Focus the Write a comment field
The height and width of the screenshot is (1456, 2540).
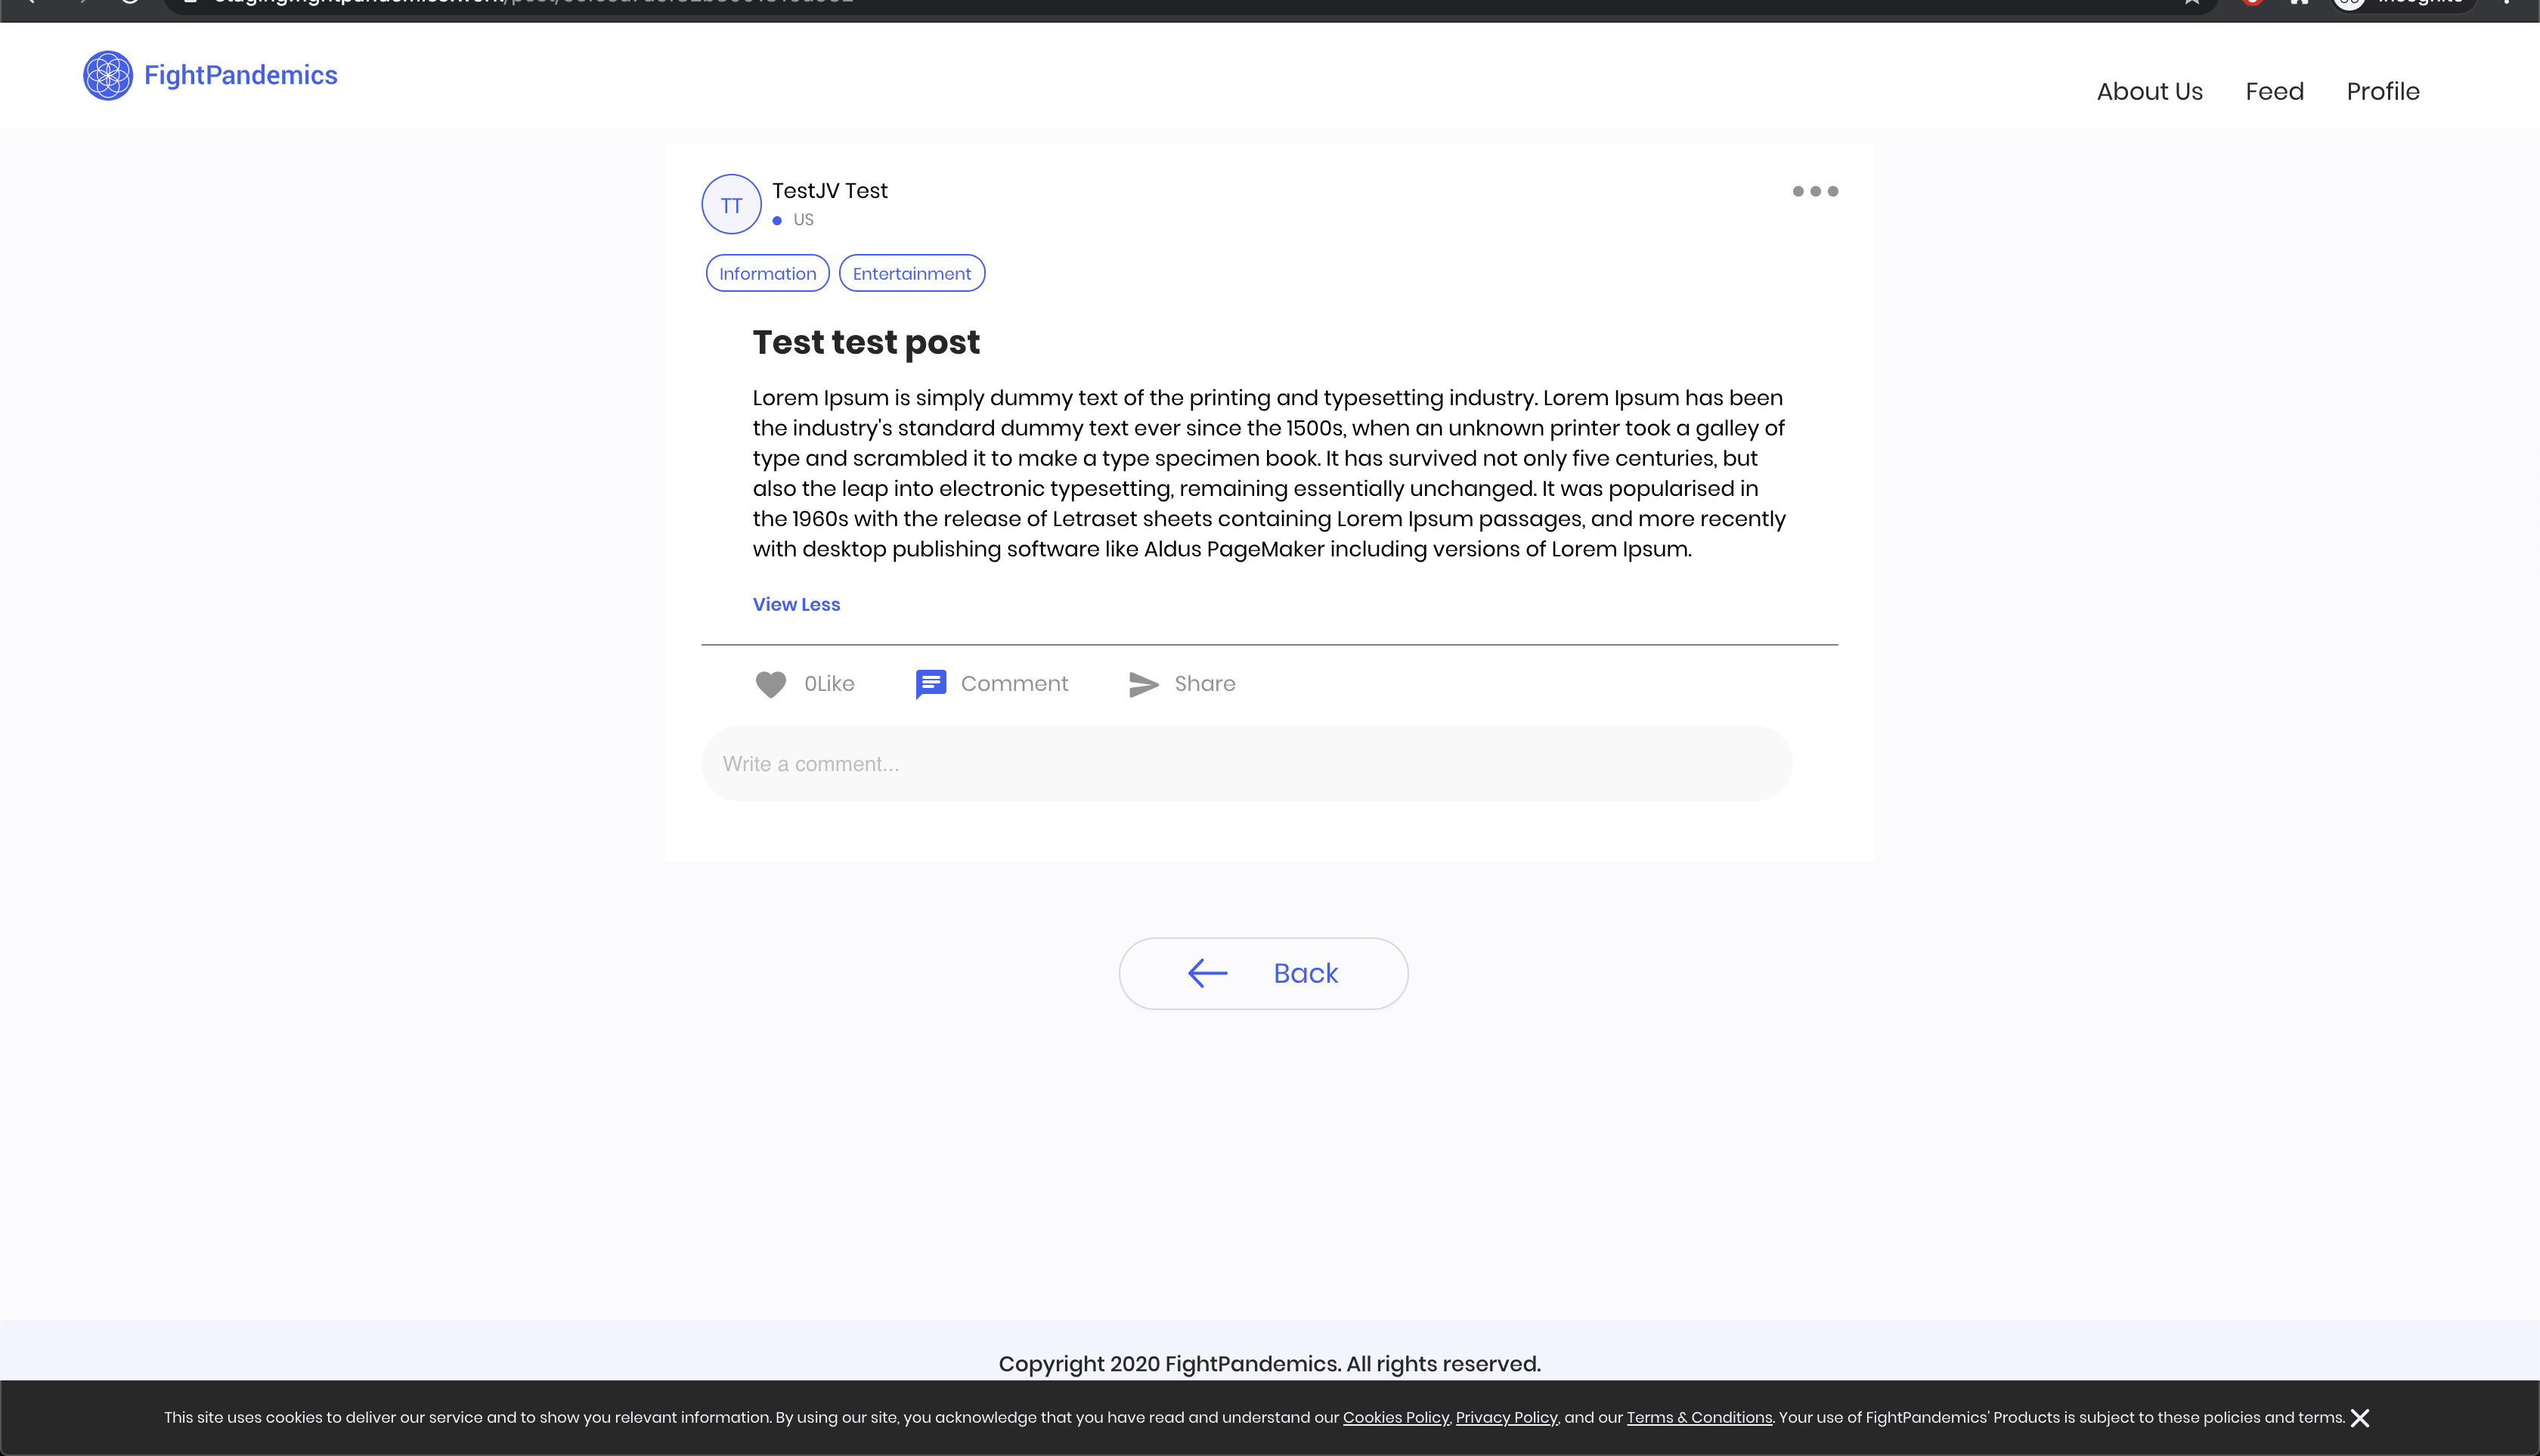click(1246, 764)
